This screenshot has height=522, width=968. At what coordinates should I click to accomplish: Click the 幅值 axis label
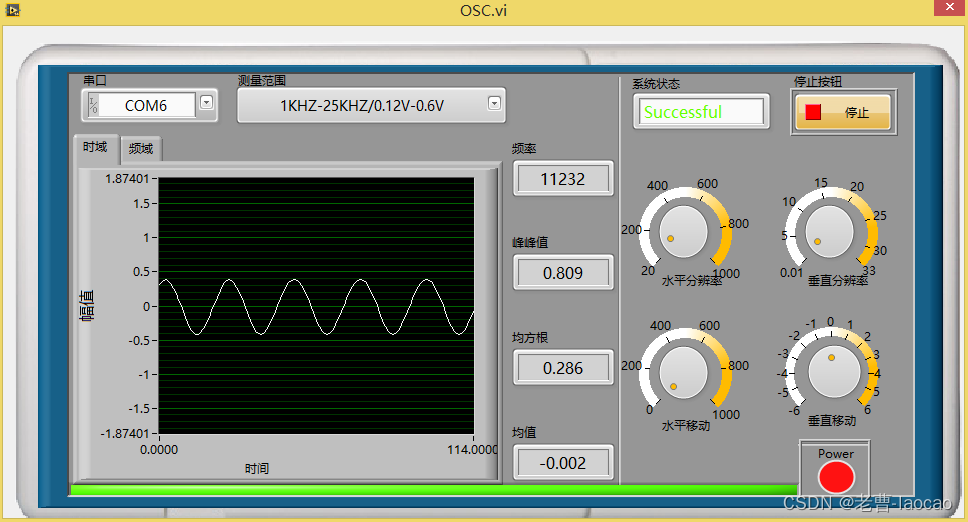(86, 305)
